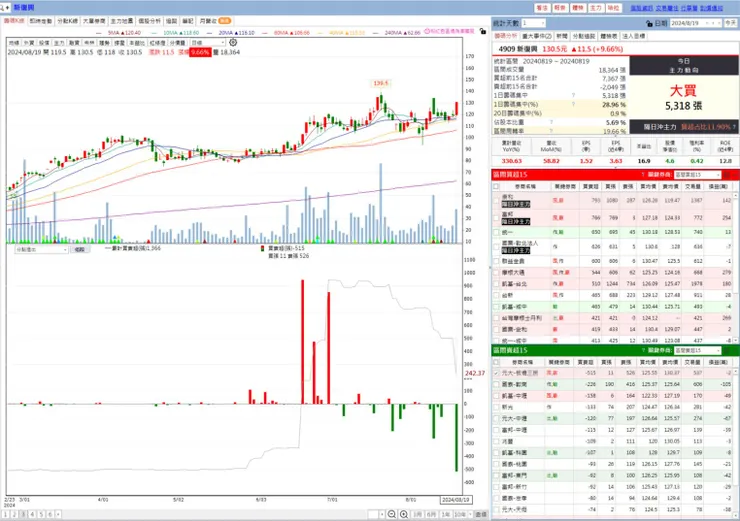Tick the checkbox for broker 新光
This screenshot has width=740, height=521.
pyautogui.click(x=496, y=407)
